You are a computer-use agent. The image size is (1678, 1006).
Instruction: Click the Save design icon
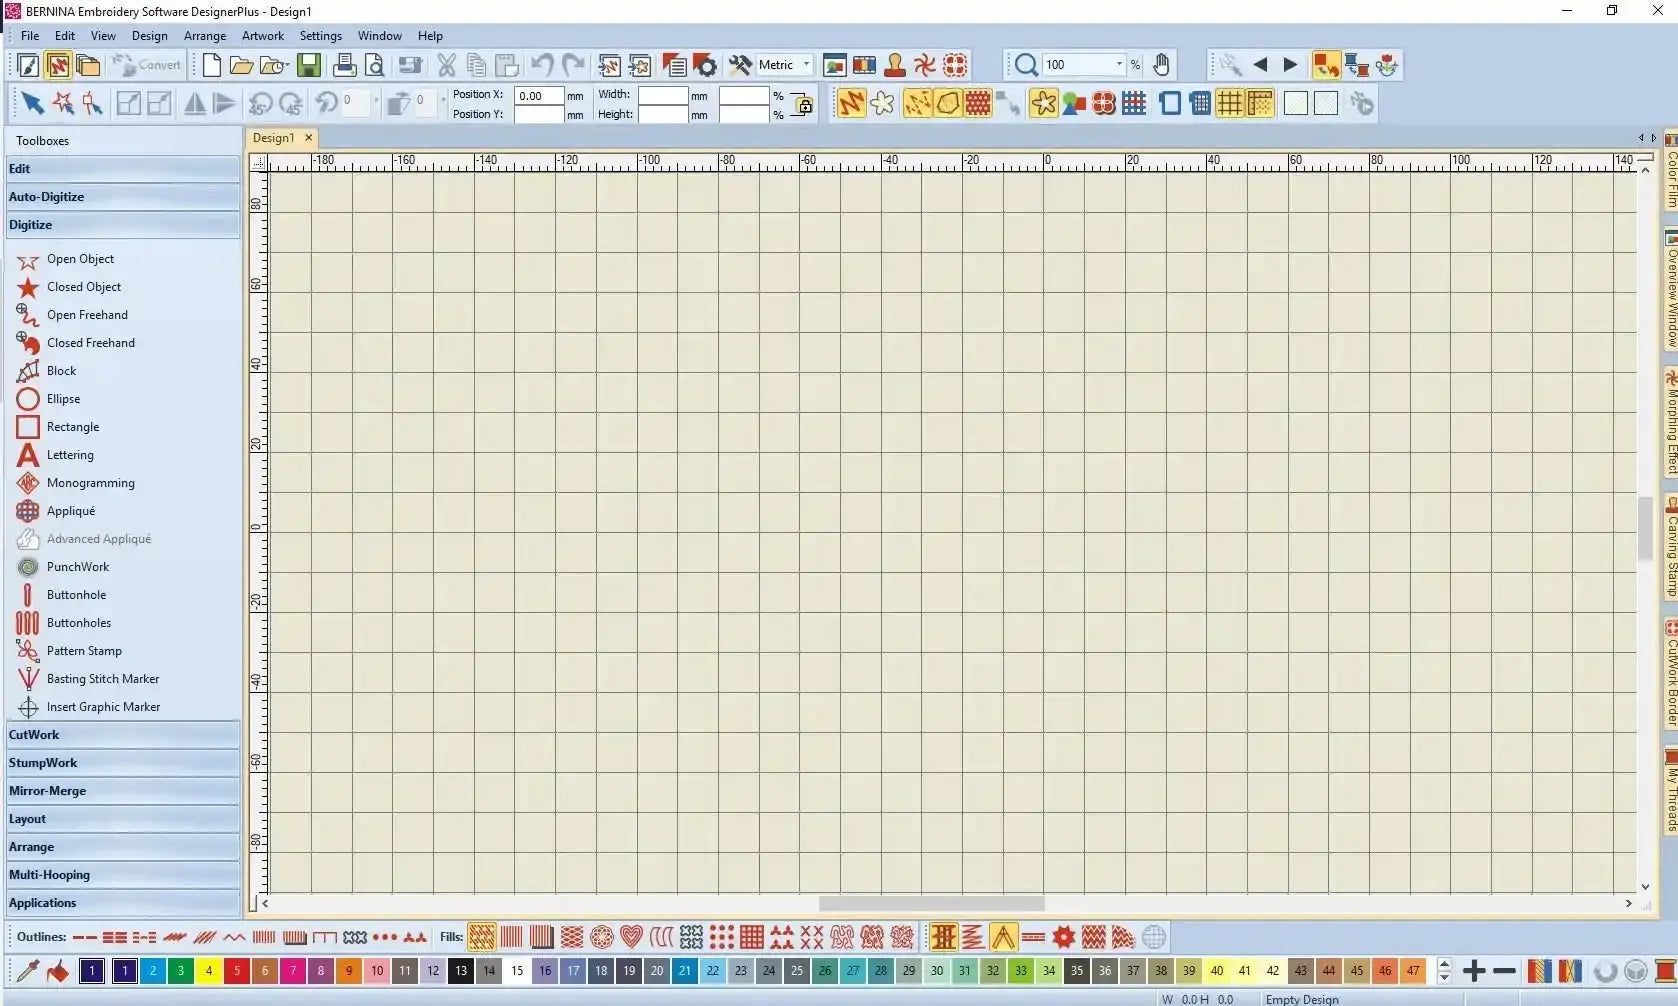point(309,66)
